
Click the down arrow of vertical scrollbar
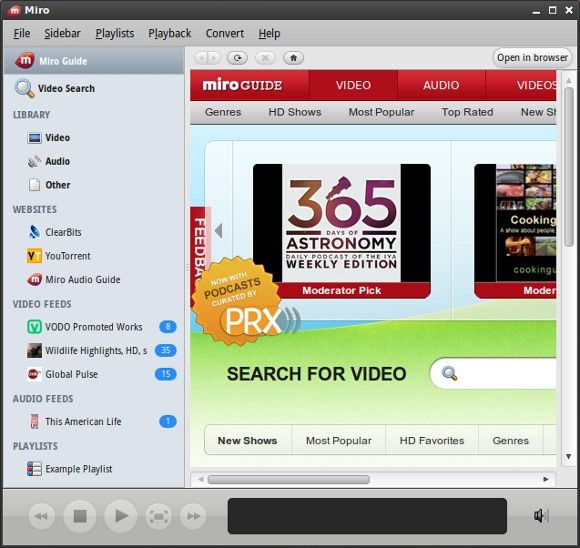[x=569, y=457]
